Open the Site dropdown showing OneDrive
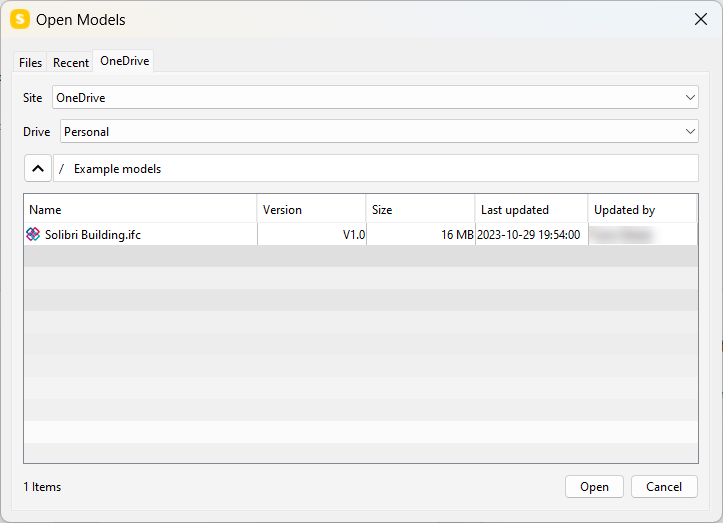The width and height of the screenshot is (723, 523). (375, 97)
